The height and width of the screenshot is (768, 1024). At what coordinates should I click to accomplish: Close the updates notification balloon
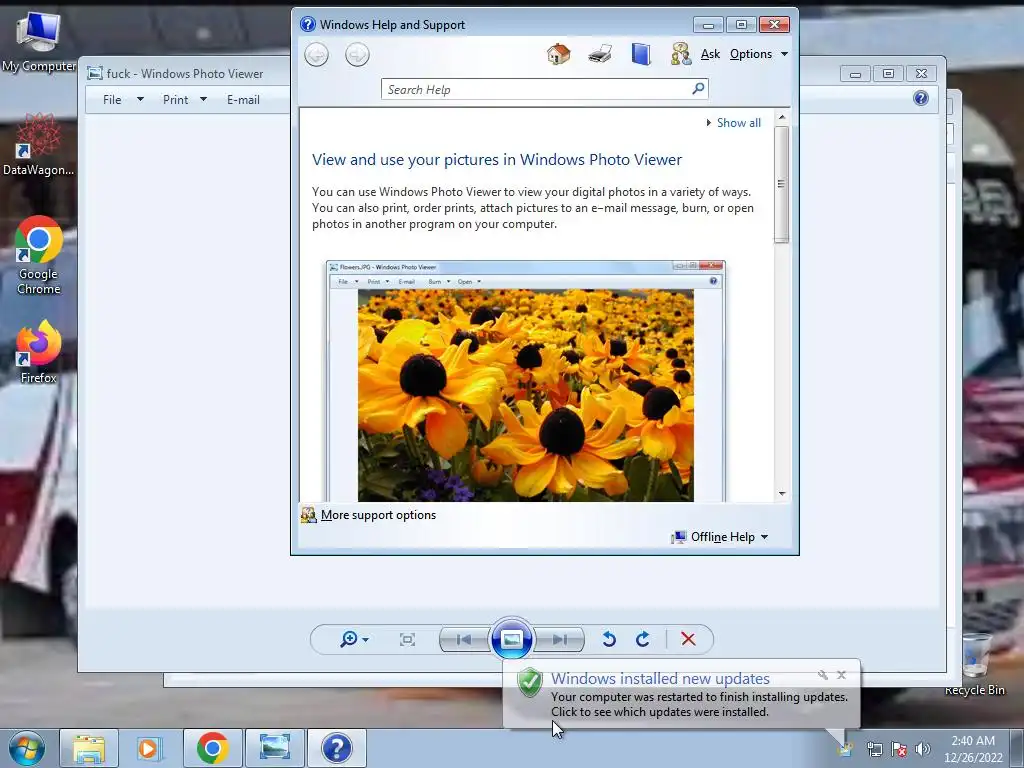coord(841,675)
